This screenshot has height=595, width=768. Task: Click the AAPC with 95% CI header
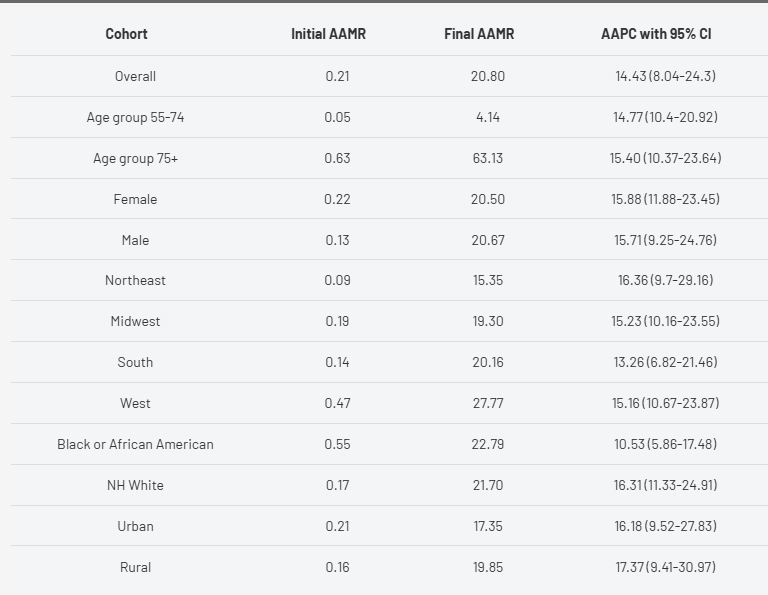[x=656, y=34]
